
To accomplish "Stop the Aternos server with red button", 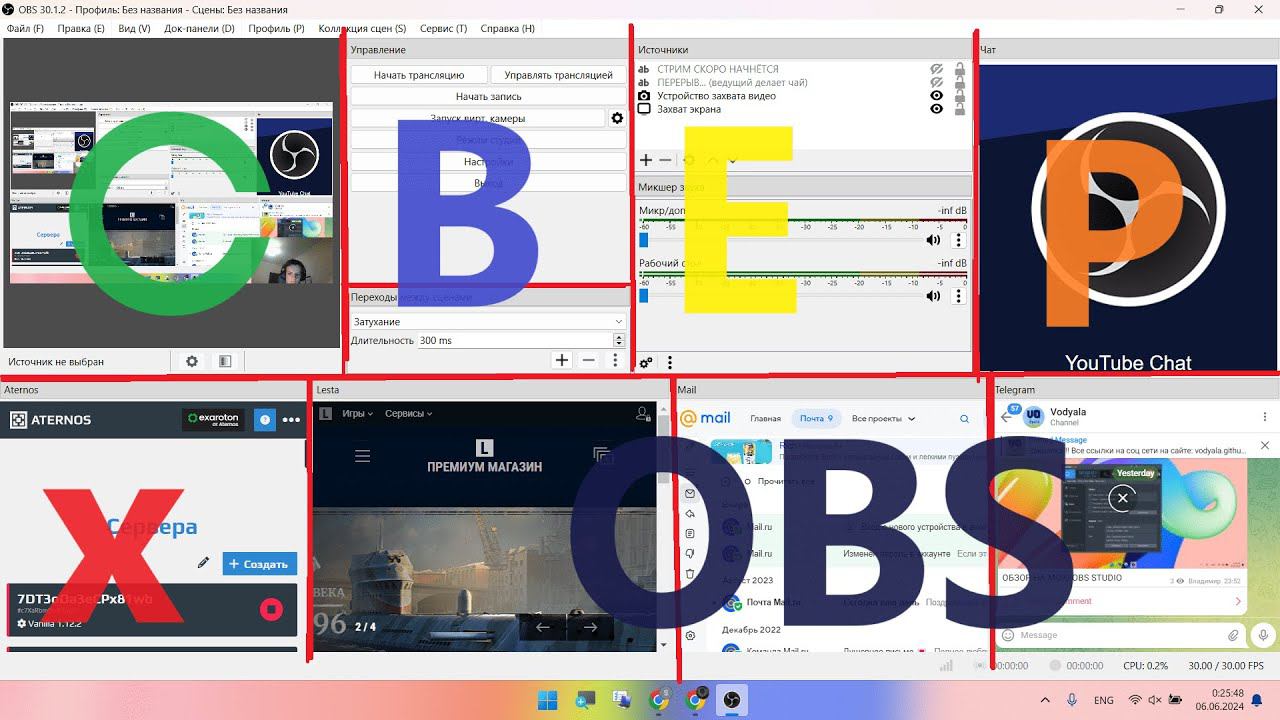I will pyautogui.click(x=271, y=609).
